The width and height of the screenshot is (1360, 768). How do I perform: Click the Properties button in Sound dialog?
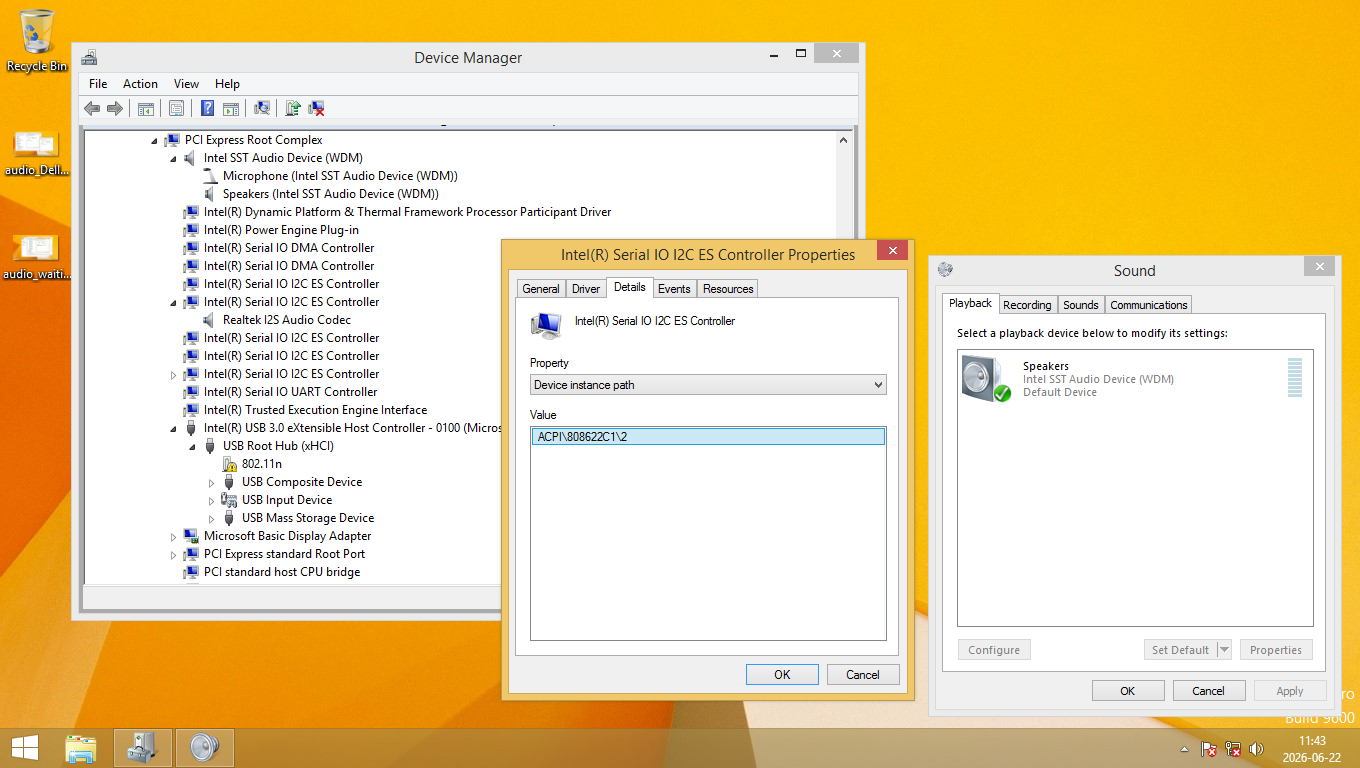click(1276, 650)
